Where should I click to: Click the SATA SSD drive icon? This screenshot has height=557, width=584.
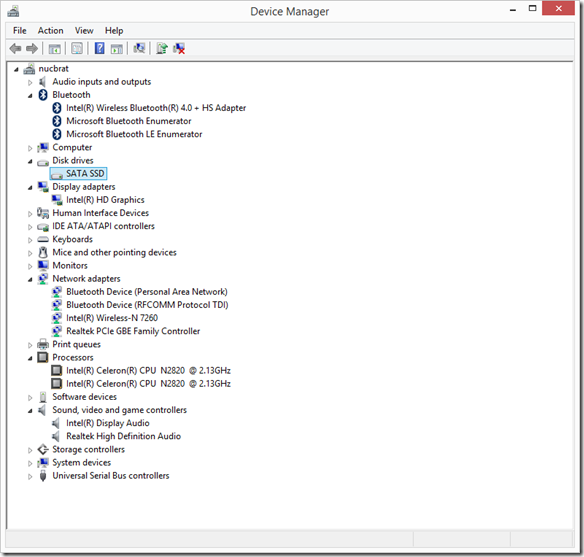click(57, 174)
